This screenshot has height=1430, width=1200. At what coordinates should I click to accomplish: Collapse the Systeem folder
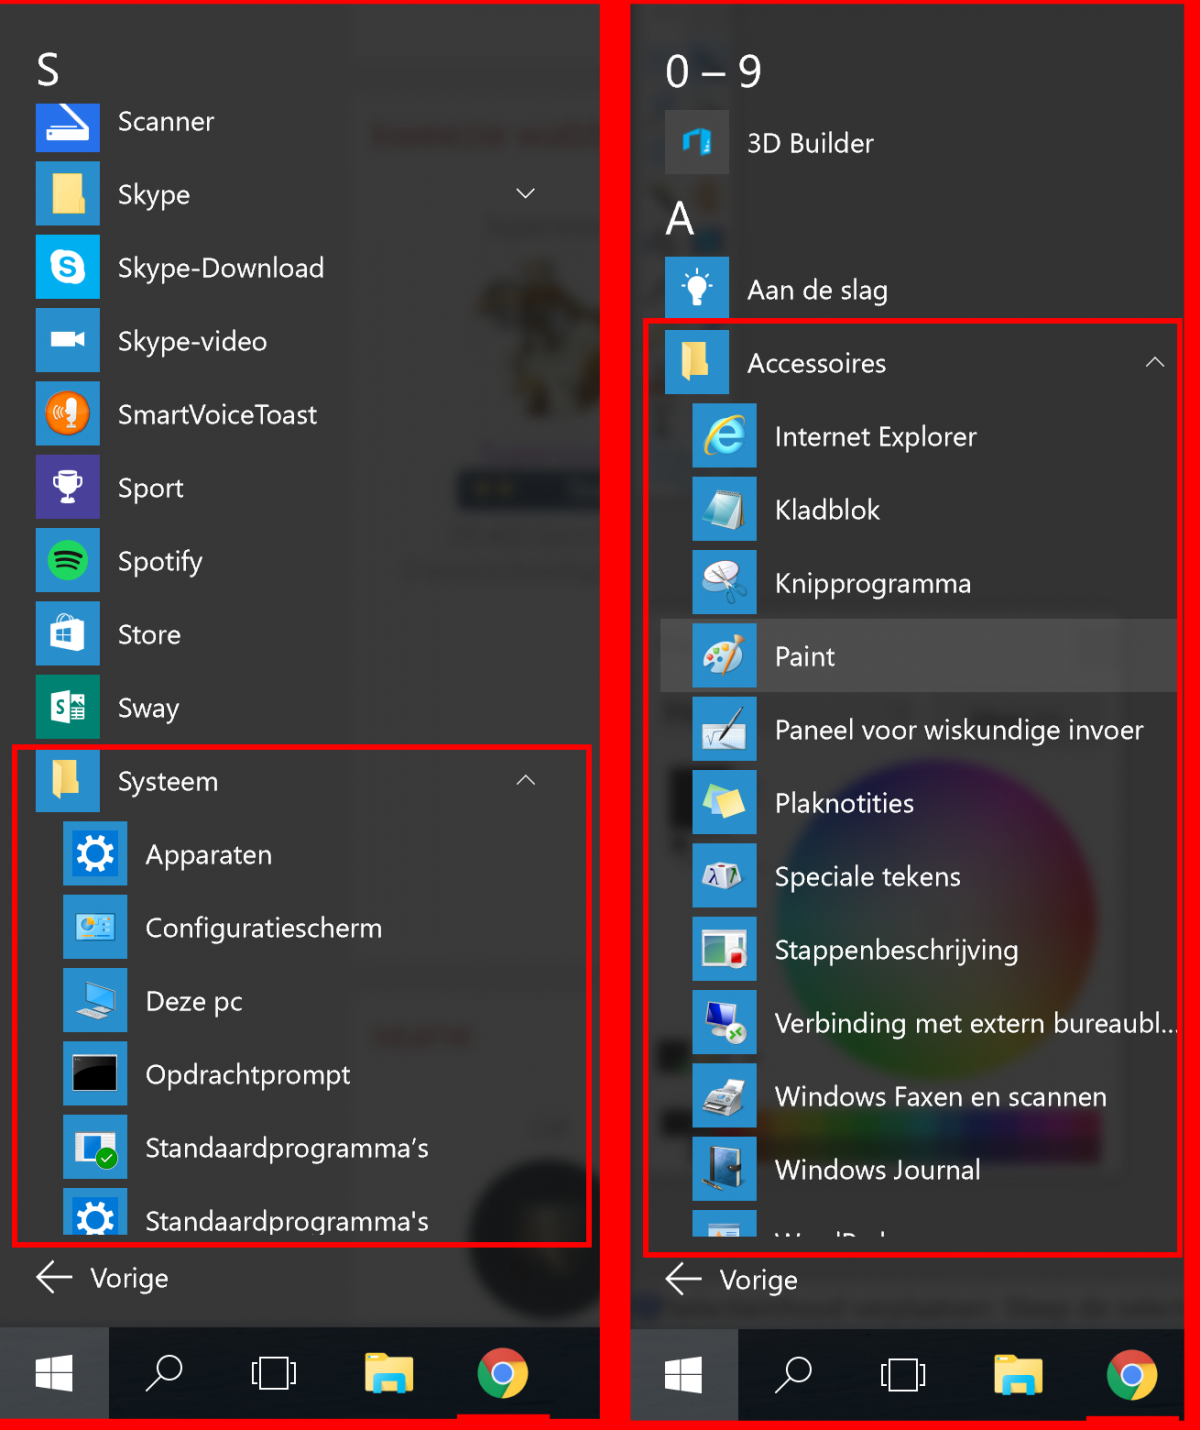525,781
